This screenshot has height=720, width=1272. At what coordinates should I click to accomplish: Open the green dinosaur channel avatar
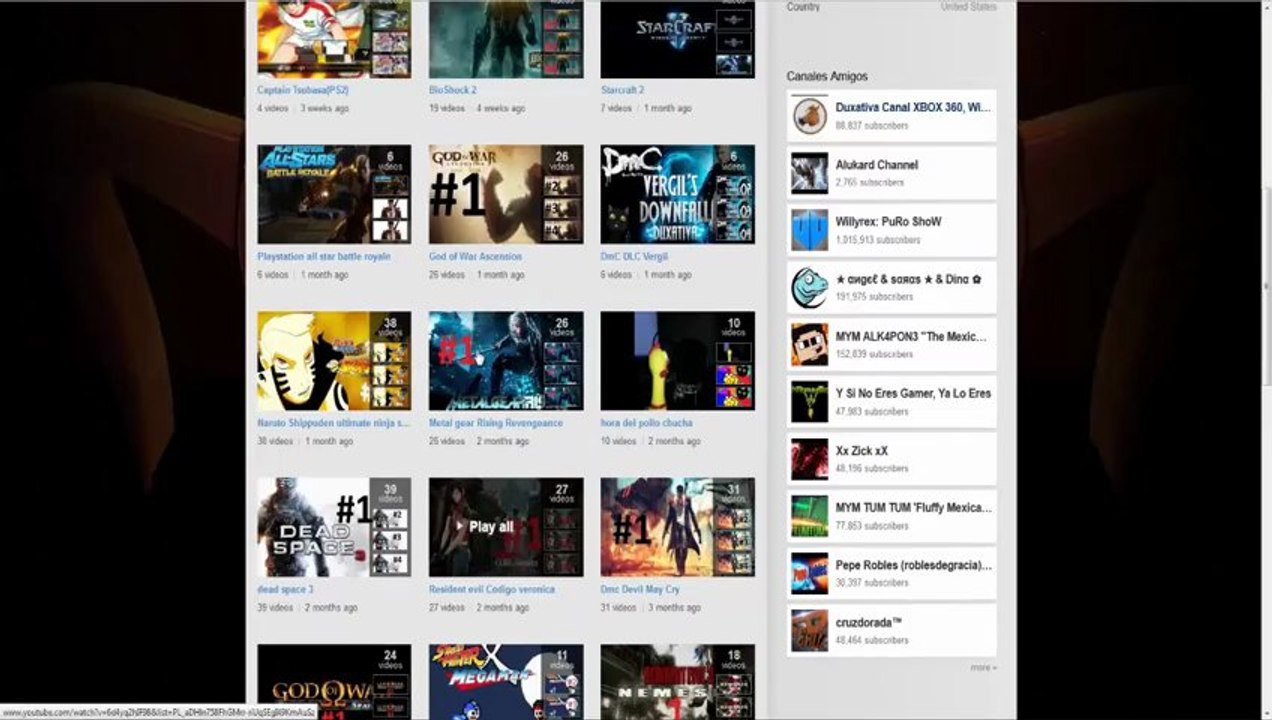coord(810,287)
